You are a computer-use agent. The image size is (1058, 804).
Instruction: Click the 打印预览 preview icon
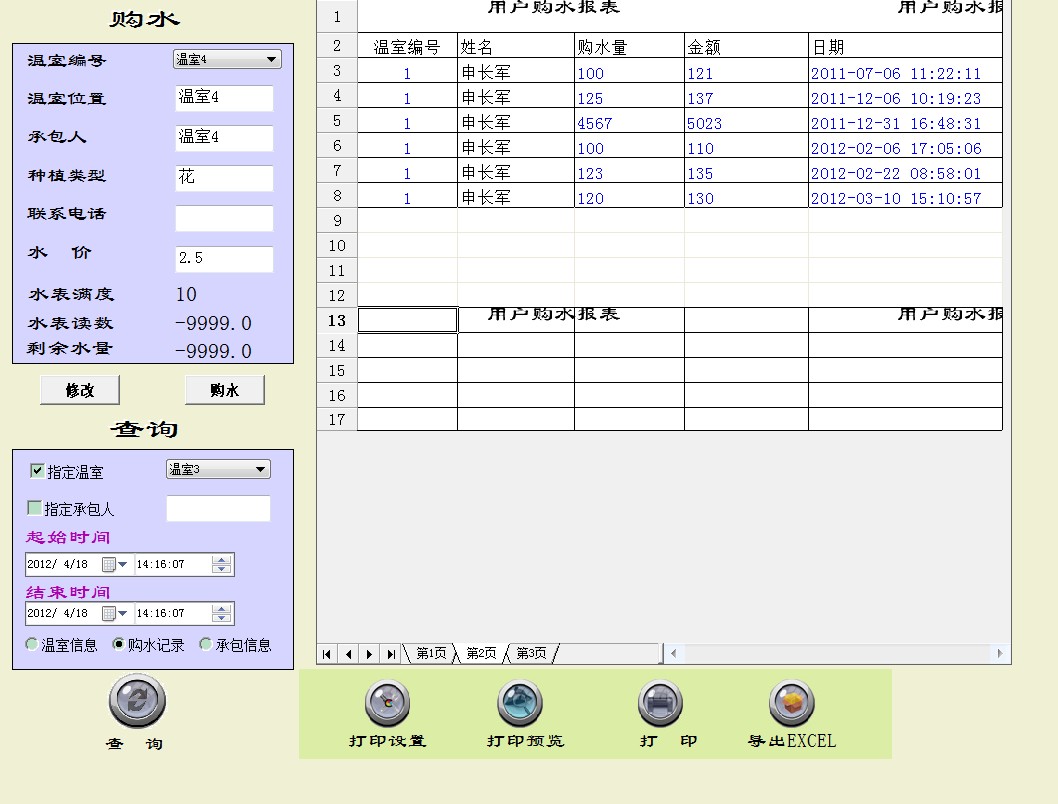coord(520,703)
